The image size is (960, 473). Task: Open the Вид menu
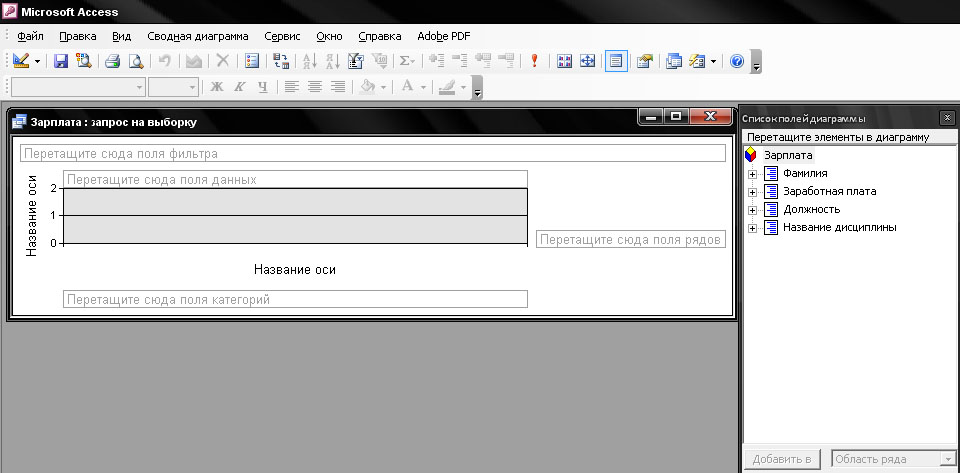pos(122,36)
